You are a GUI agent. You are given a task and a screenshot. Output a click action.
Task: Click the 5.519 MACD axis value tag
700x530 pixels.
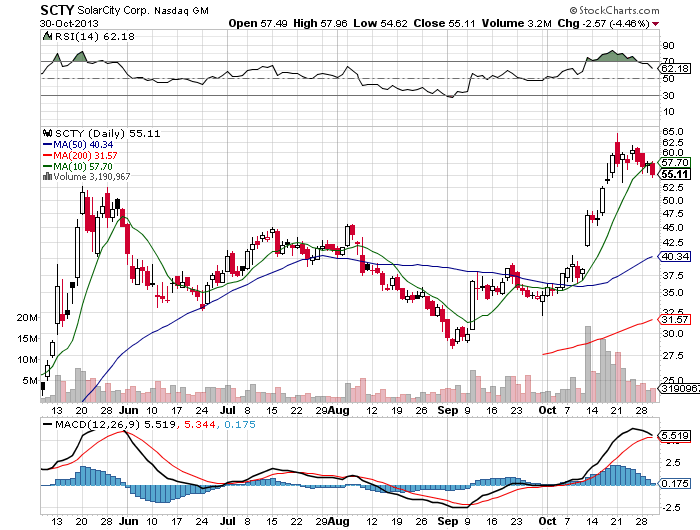[x=675, y=435]
